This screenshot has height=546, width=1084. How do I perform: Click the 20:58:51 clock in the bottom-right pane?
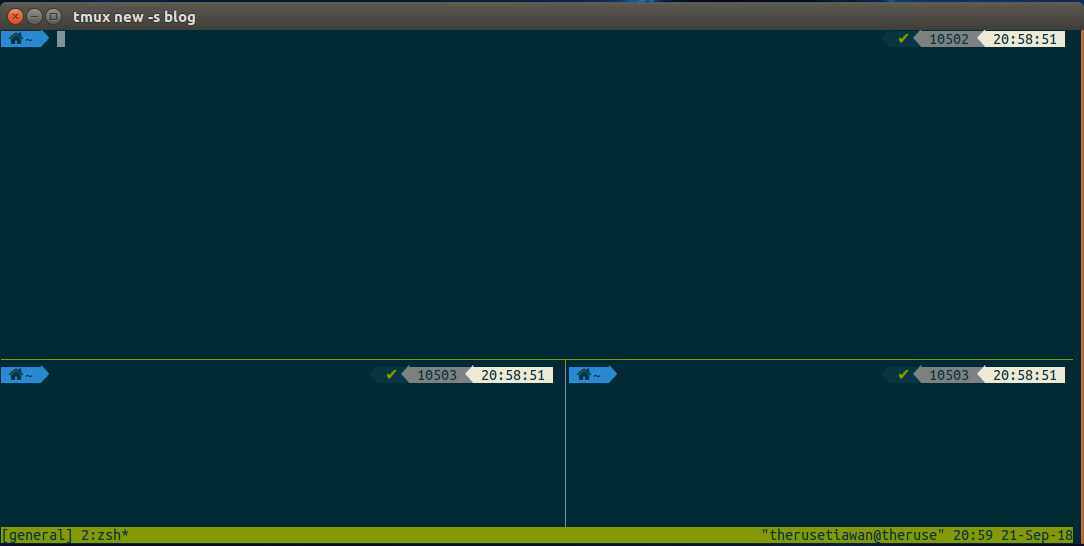pyautogui.click(x=1025, y=375)
